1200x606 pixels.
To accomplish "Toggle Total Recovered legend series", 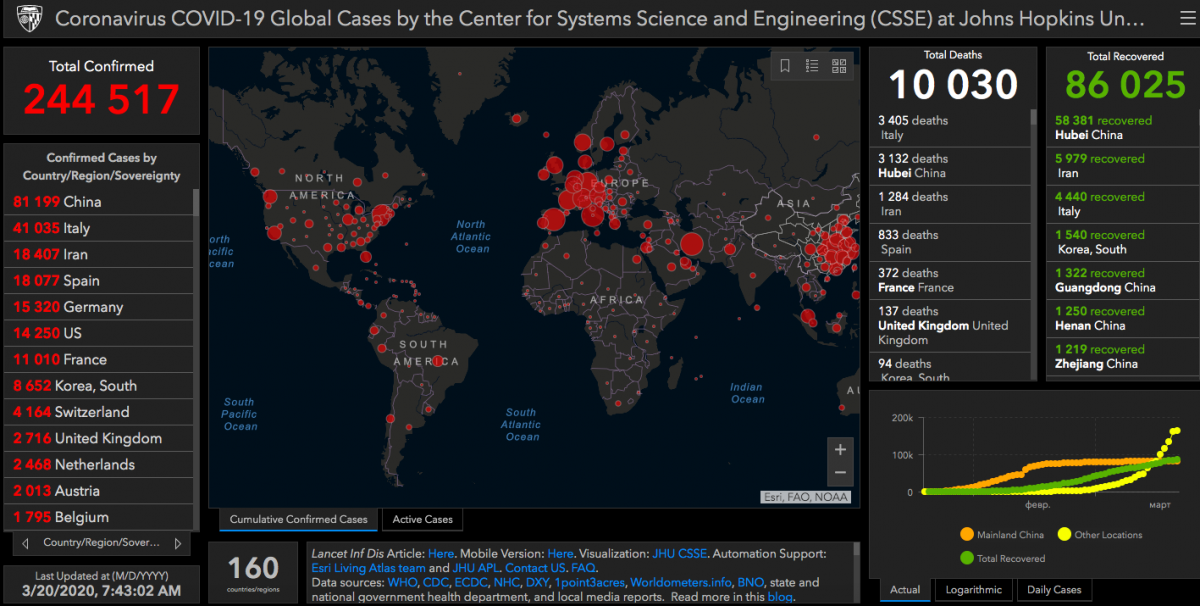I will [x=1002, y=558].
